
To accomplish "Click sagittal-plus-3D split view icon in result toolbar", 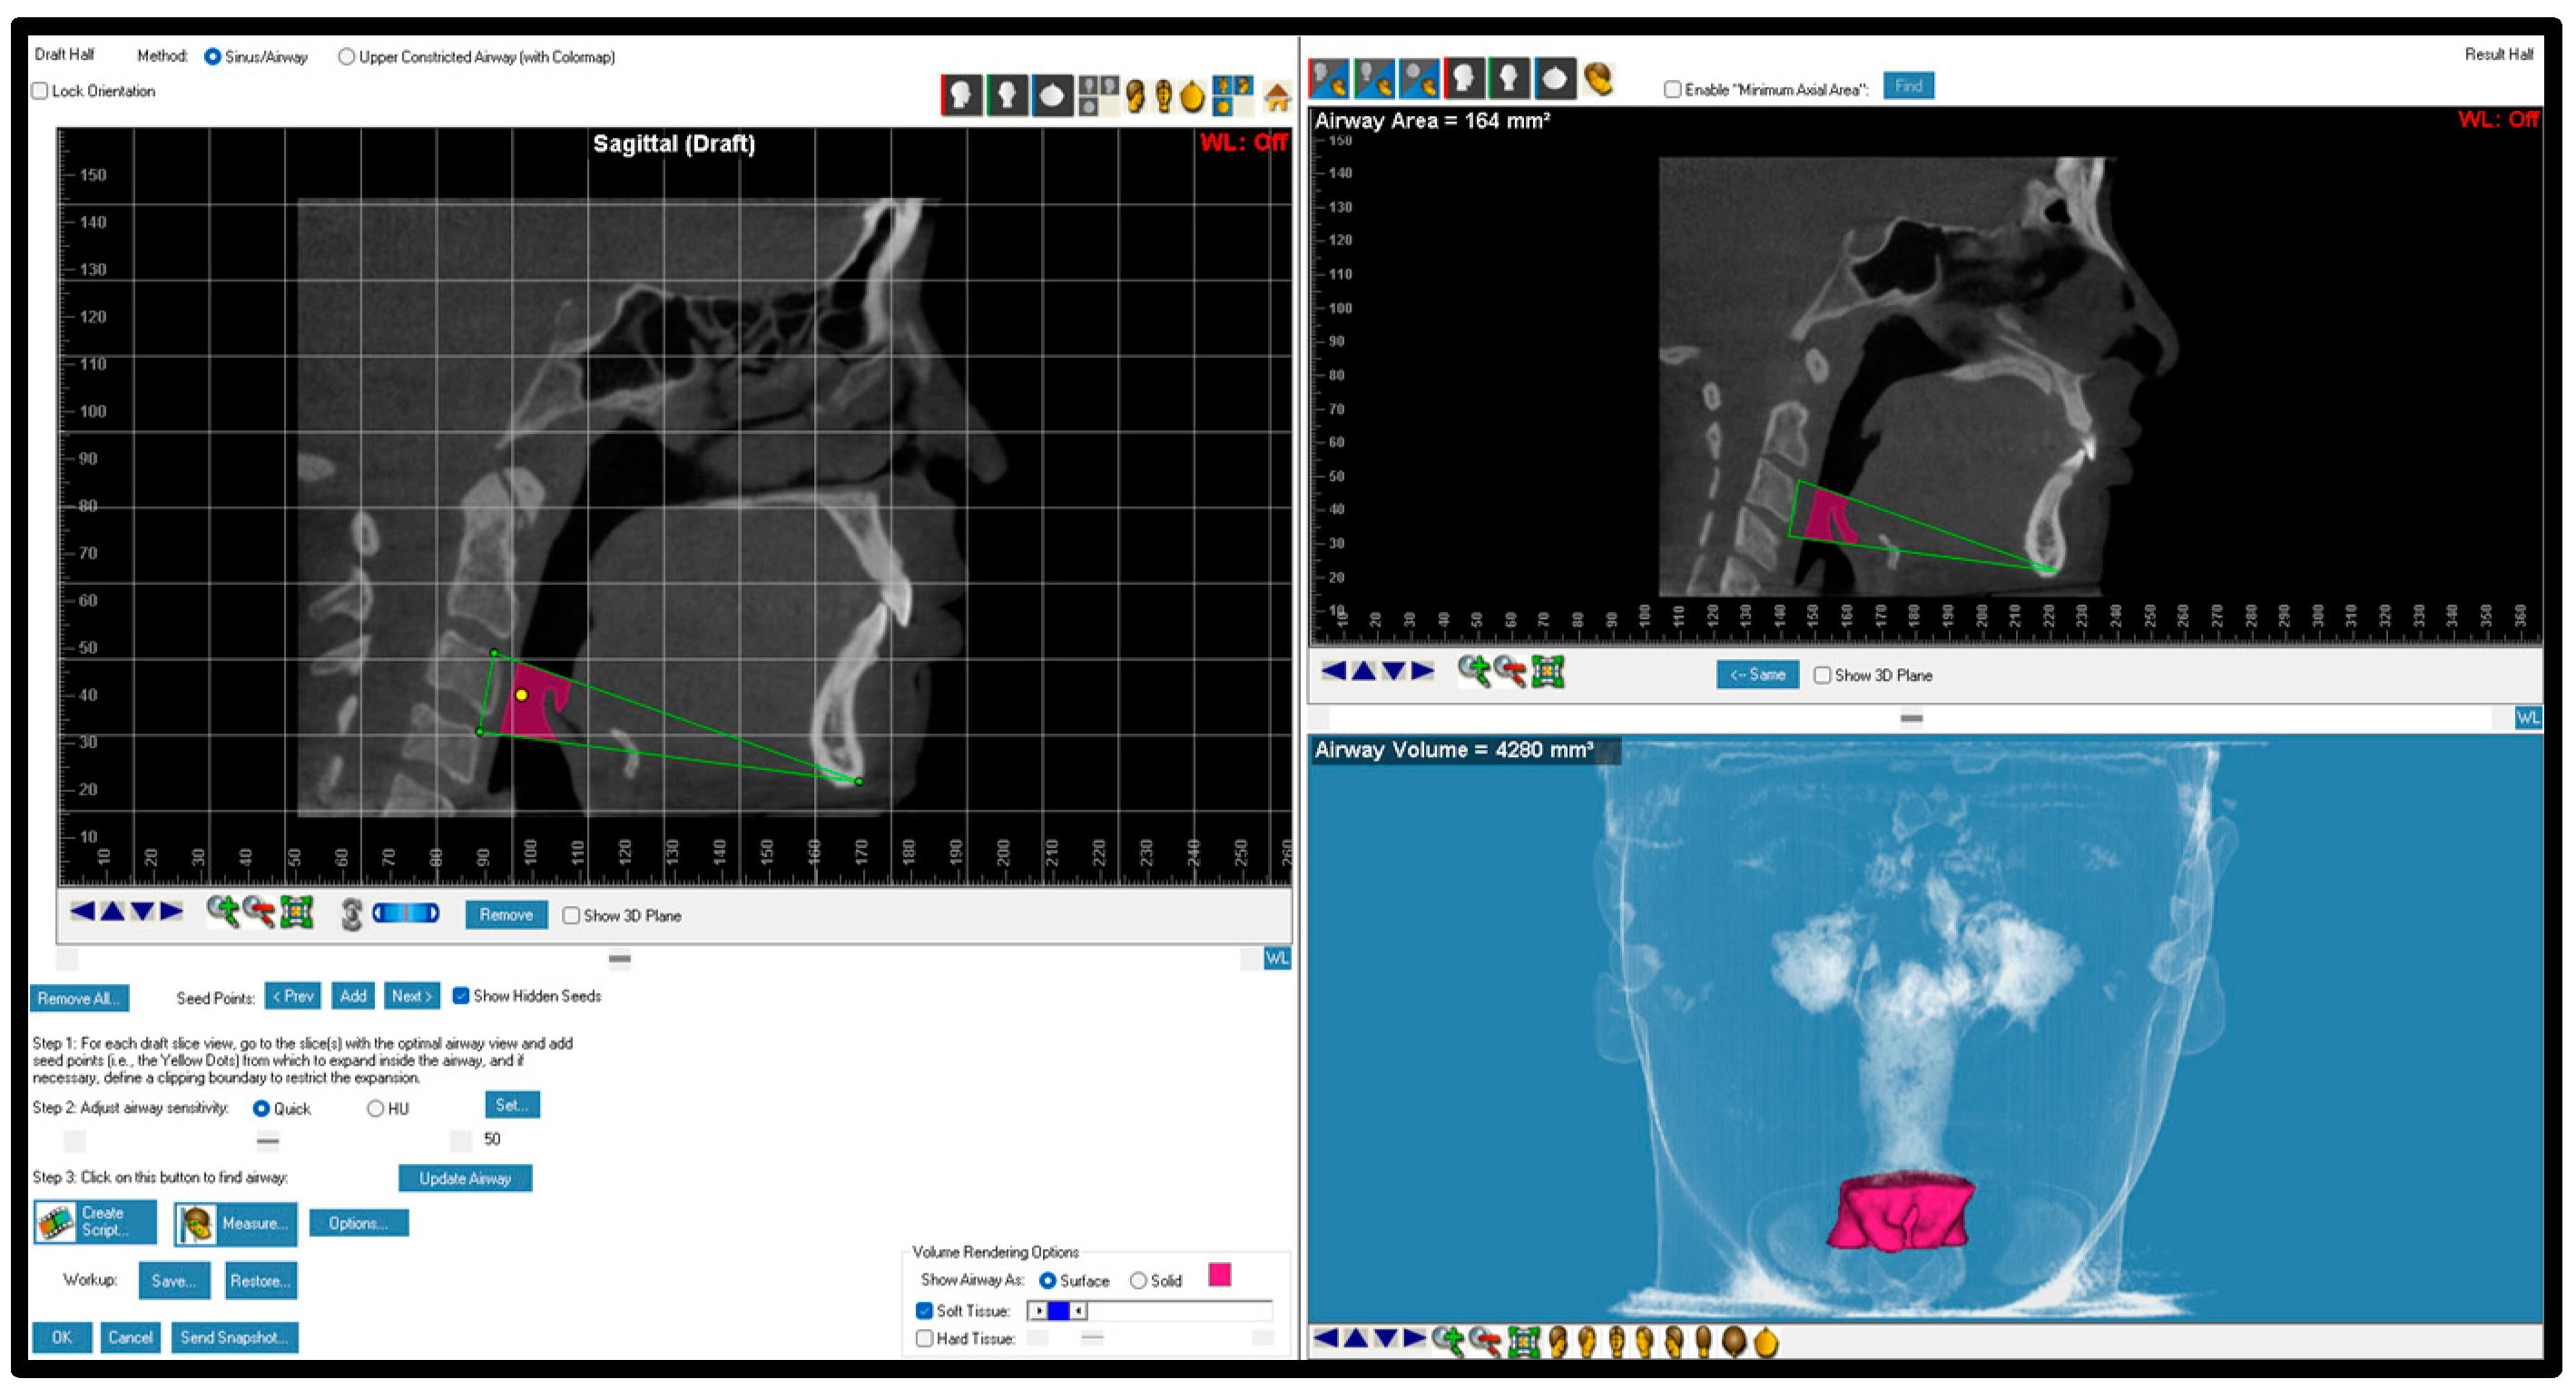I will pyautogui.click(x=1329, y=78).
